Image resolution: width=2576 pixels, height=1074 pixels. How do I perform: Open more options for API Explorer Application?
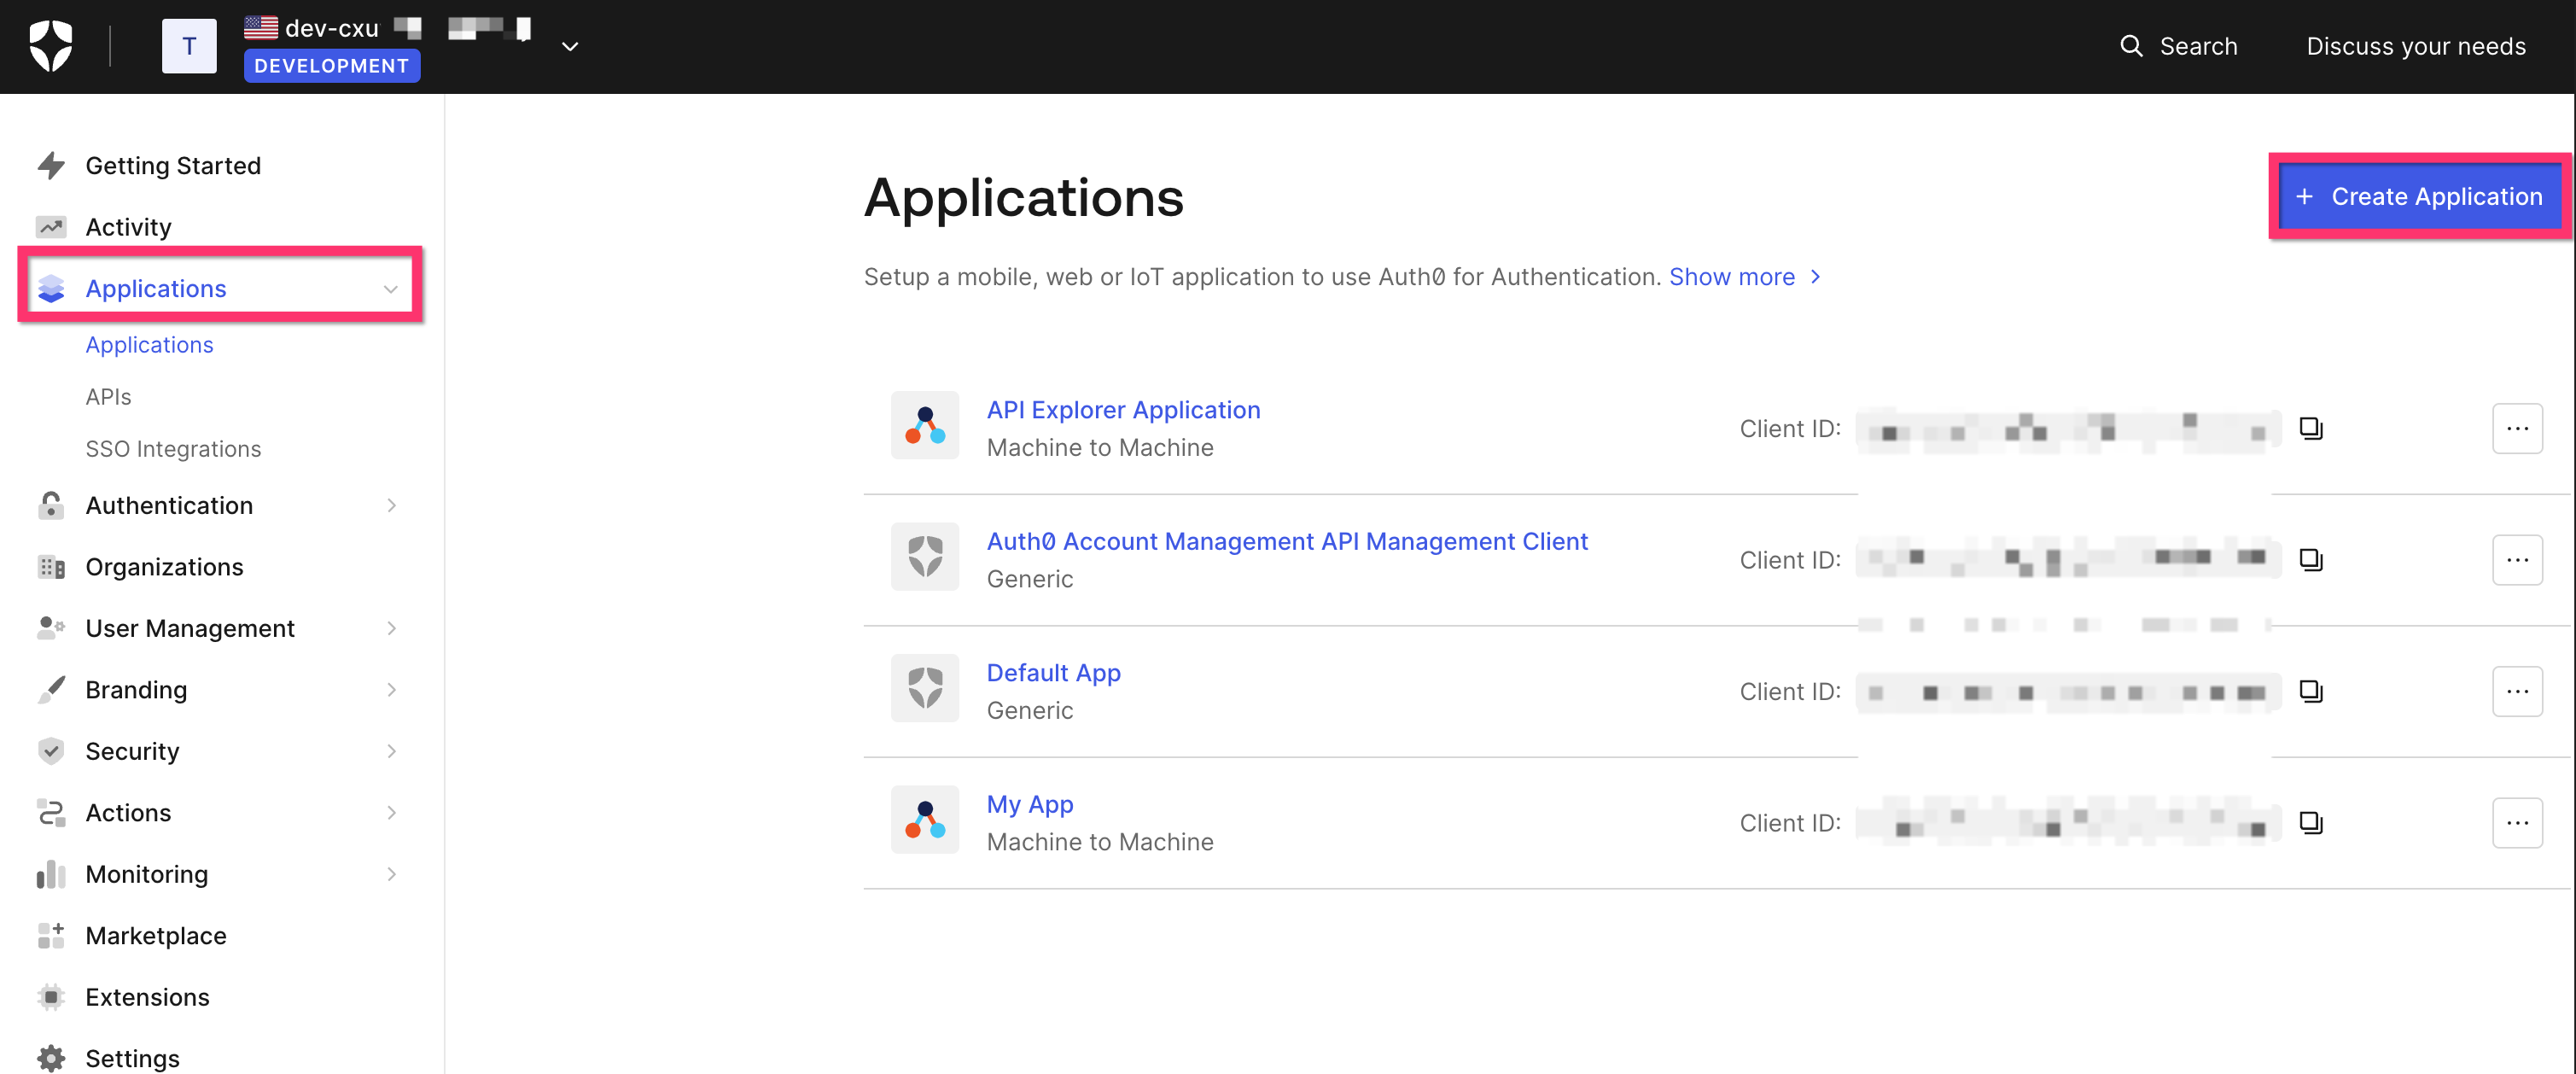pyautogui.click(x=2517, y=429)
